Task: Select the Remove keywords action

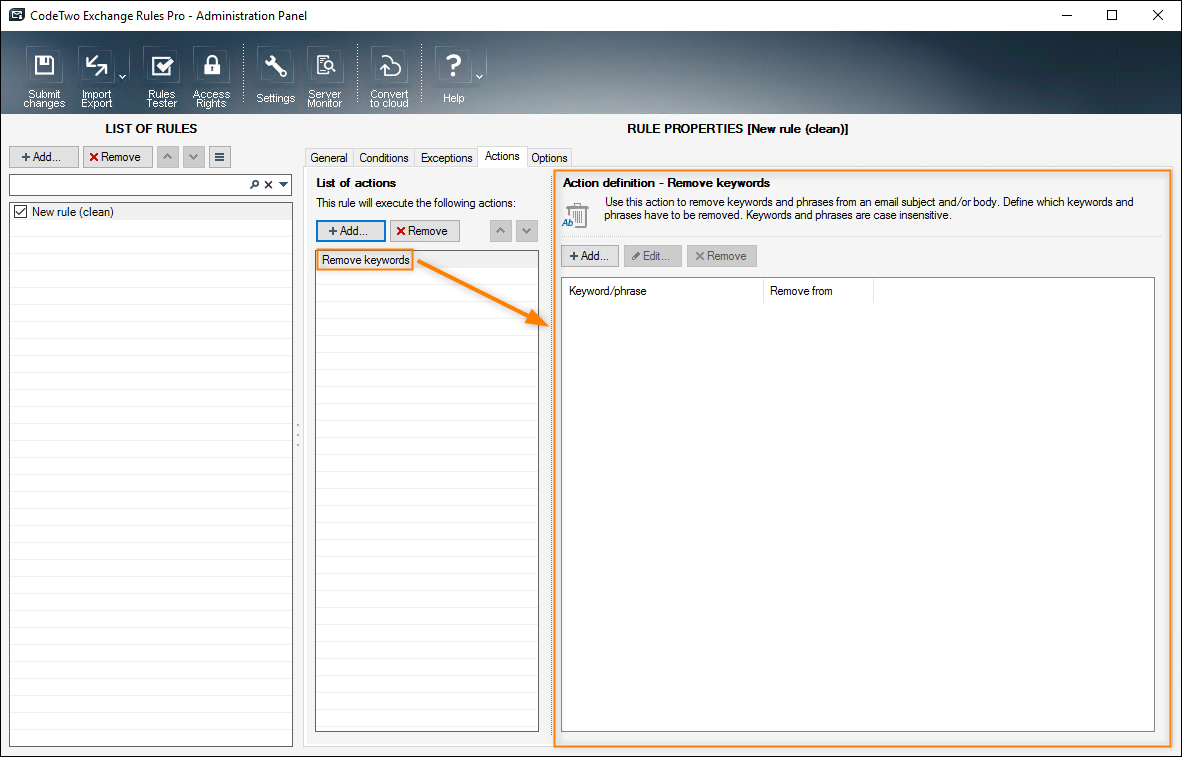Action: 427,260
